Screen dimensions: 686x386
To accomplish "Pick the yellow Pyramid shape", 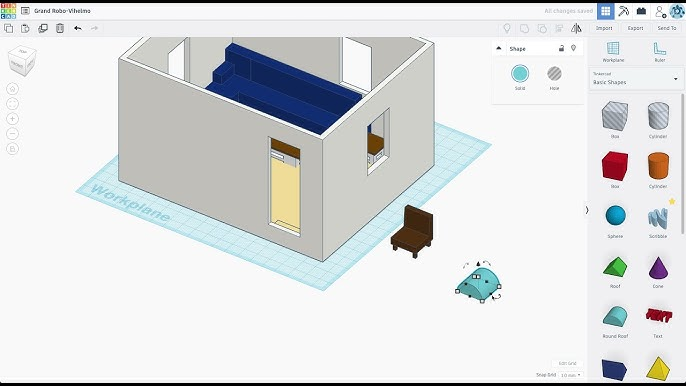I will (658, 368).
